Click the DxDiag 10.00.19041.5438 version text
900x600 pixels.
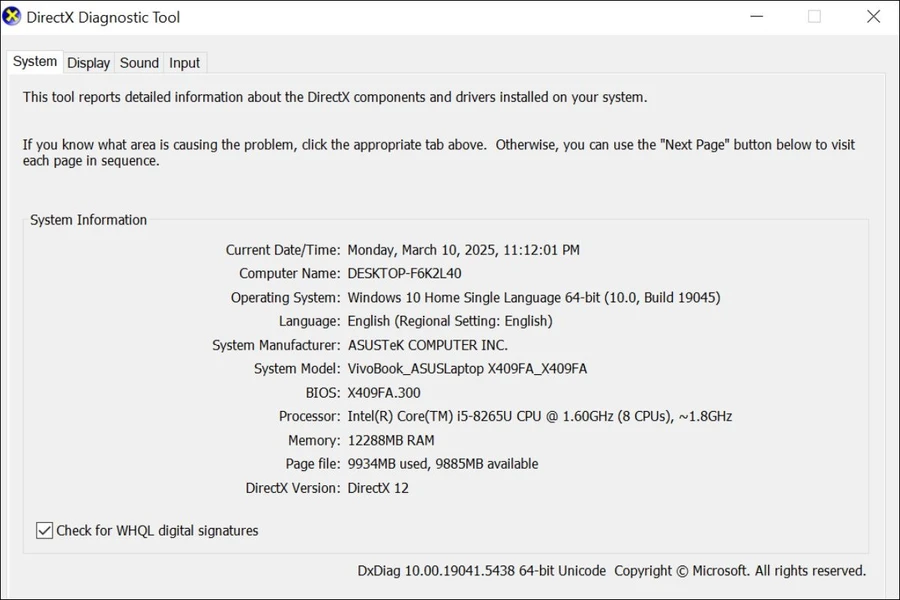tap(482, 571)
